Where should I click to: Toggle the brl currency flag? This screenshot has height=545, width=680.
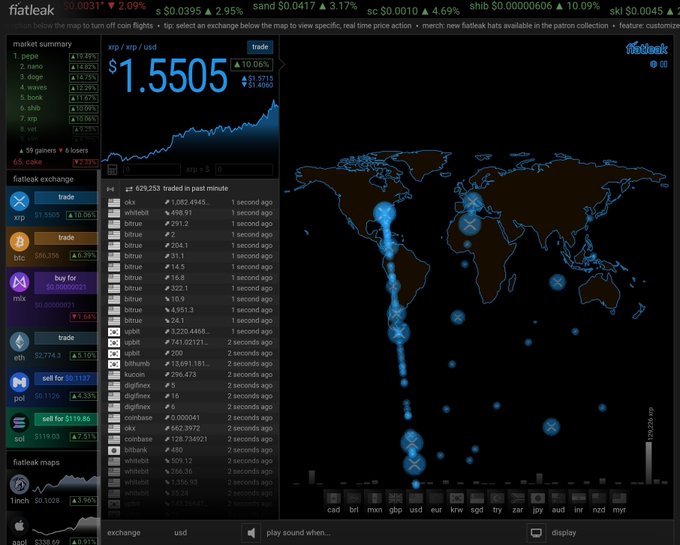(354, 498)
